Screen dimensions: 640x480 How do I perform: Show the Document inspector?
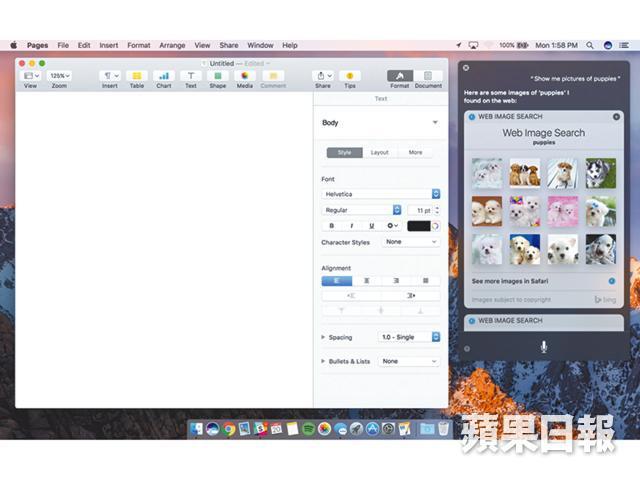coord(428,76)
